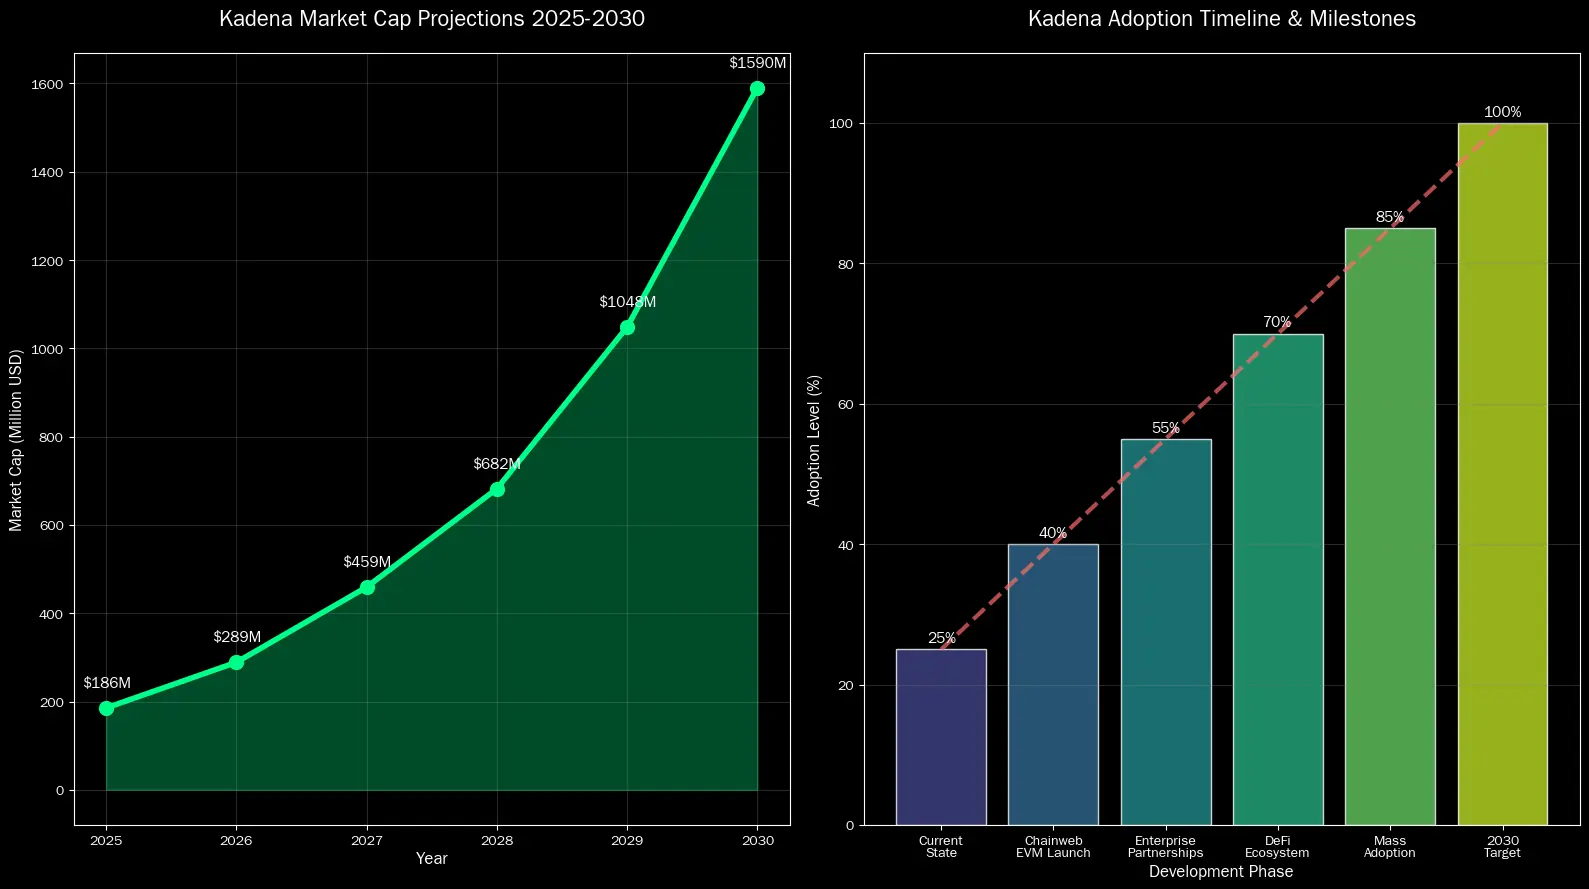Select the $1048M value annotation
Viewport: 1589px width, 889px height.
tap(627, 302)
